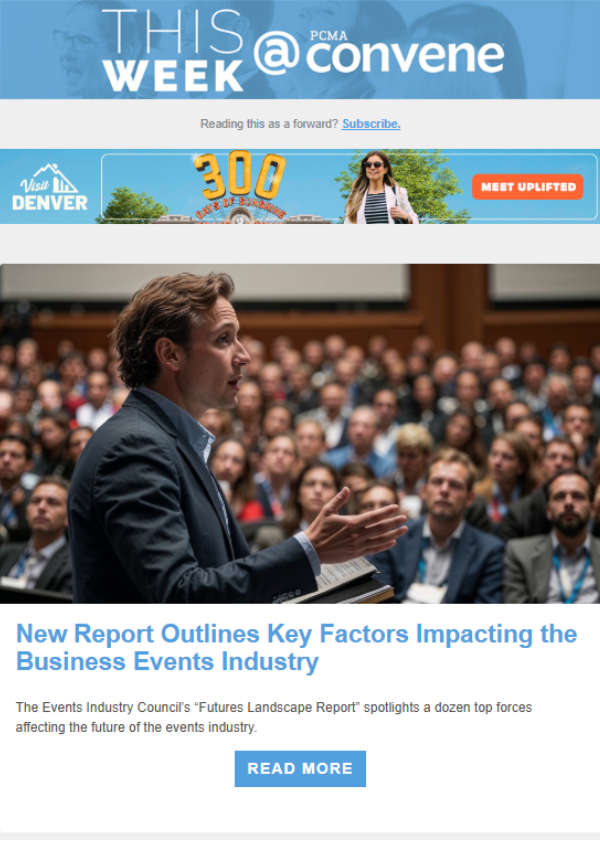Select the Reading this as a forward text

269,124
